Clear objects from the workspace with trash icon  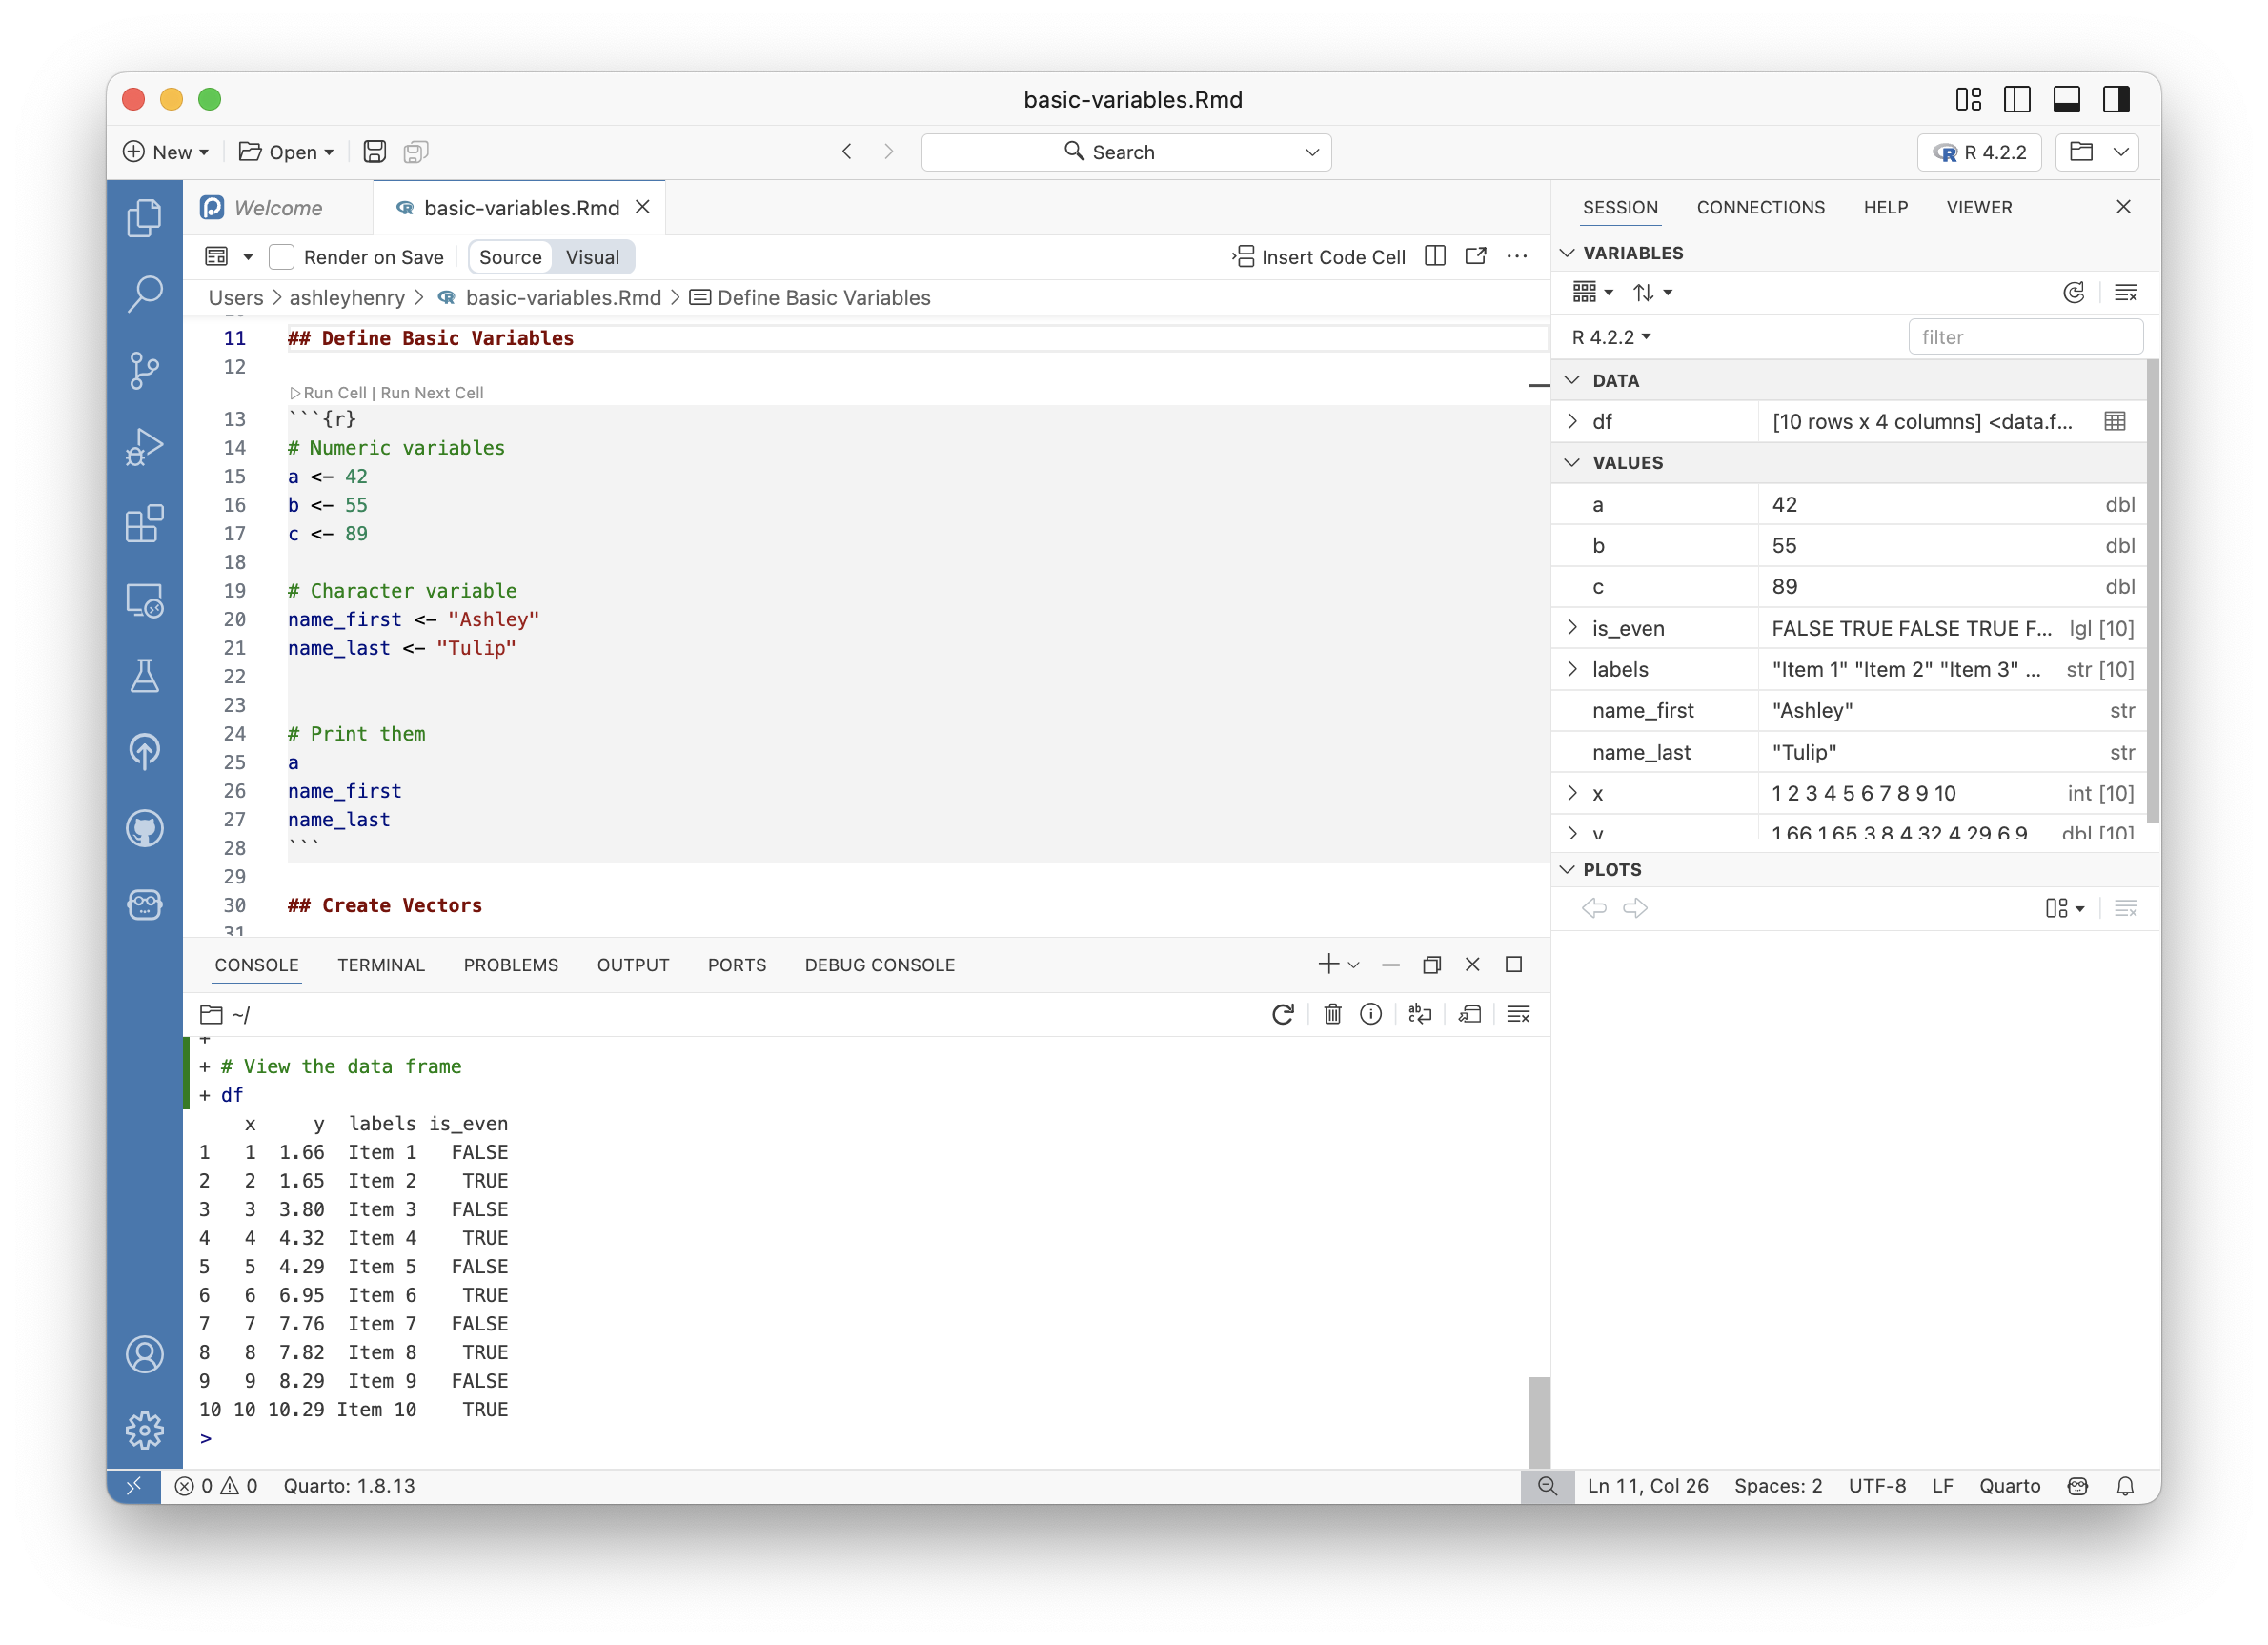coord(1332,1013)
